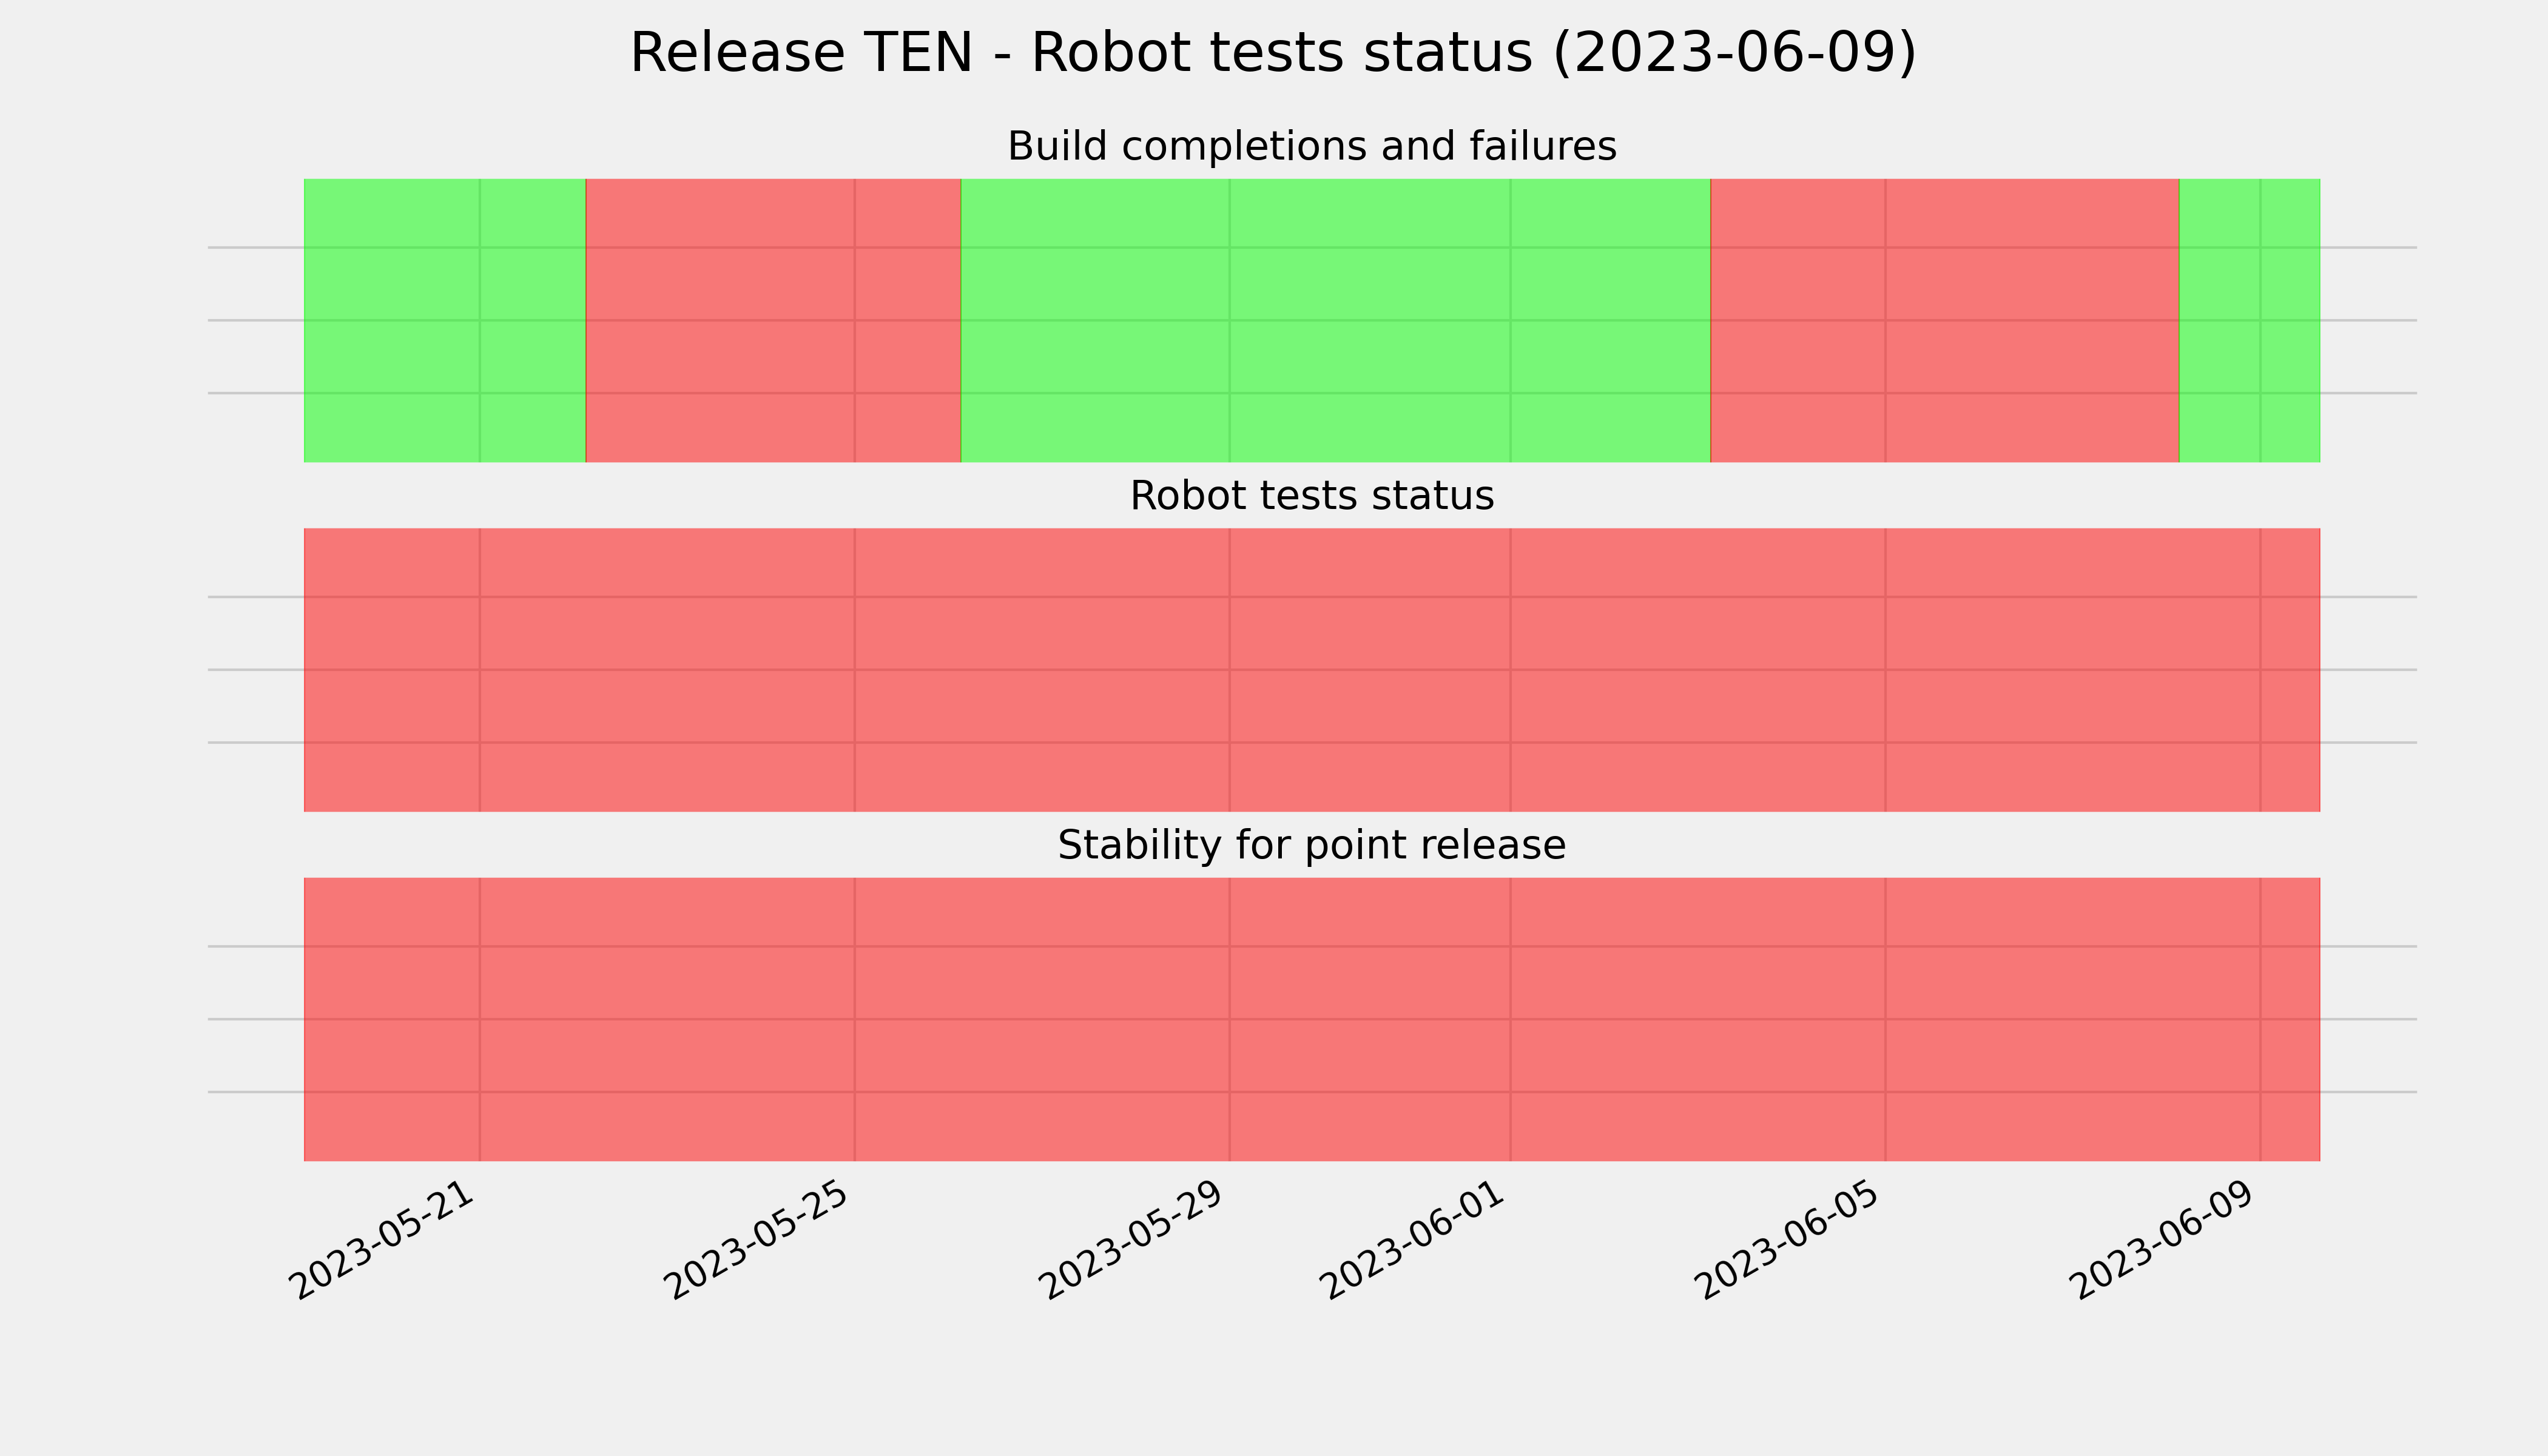Click the "Build completions and failures" subplot title
Screen dimensions: 2548x1456
(1311, 147)
